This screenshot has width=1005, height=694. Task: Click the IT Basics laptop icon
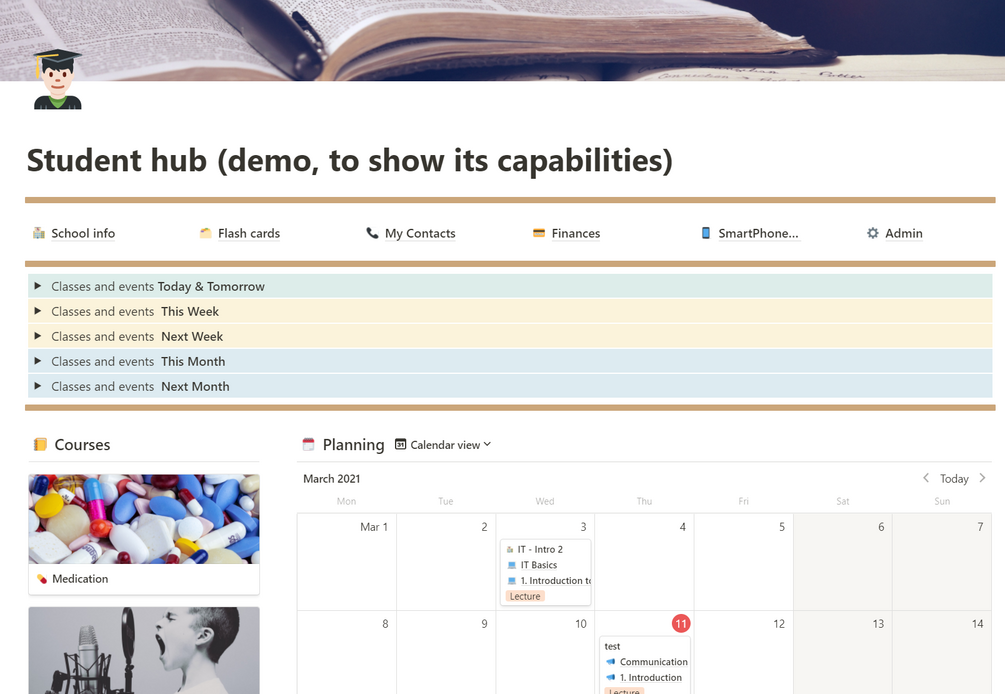click(x=511, y=565)
